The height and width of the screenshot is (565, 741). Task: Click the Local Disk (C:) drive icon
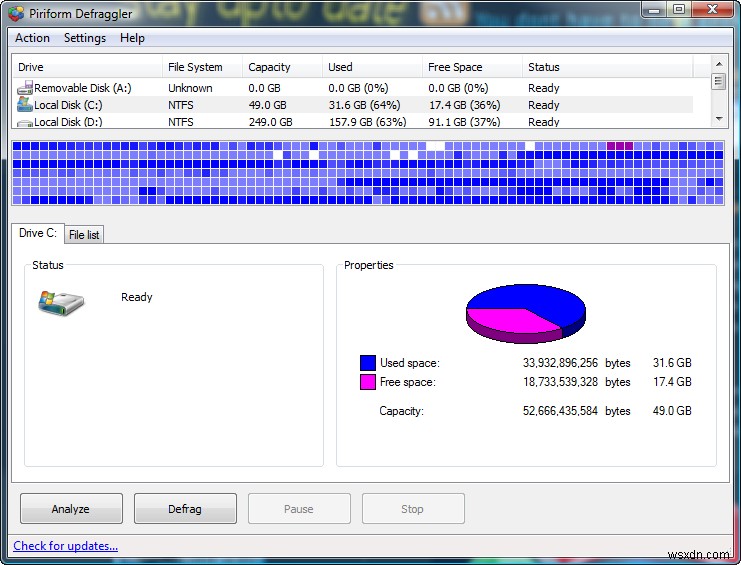tap(25, 104)
